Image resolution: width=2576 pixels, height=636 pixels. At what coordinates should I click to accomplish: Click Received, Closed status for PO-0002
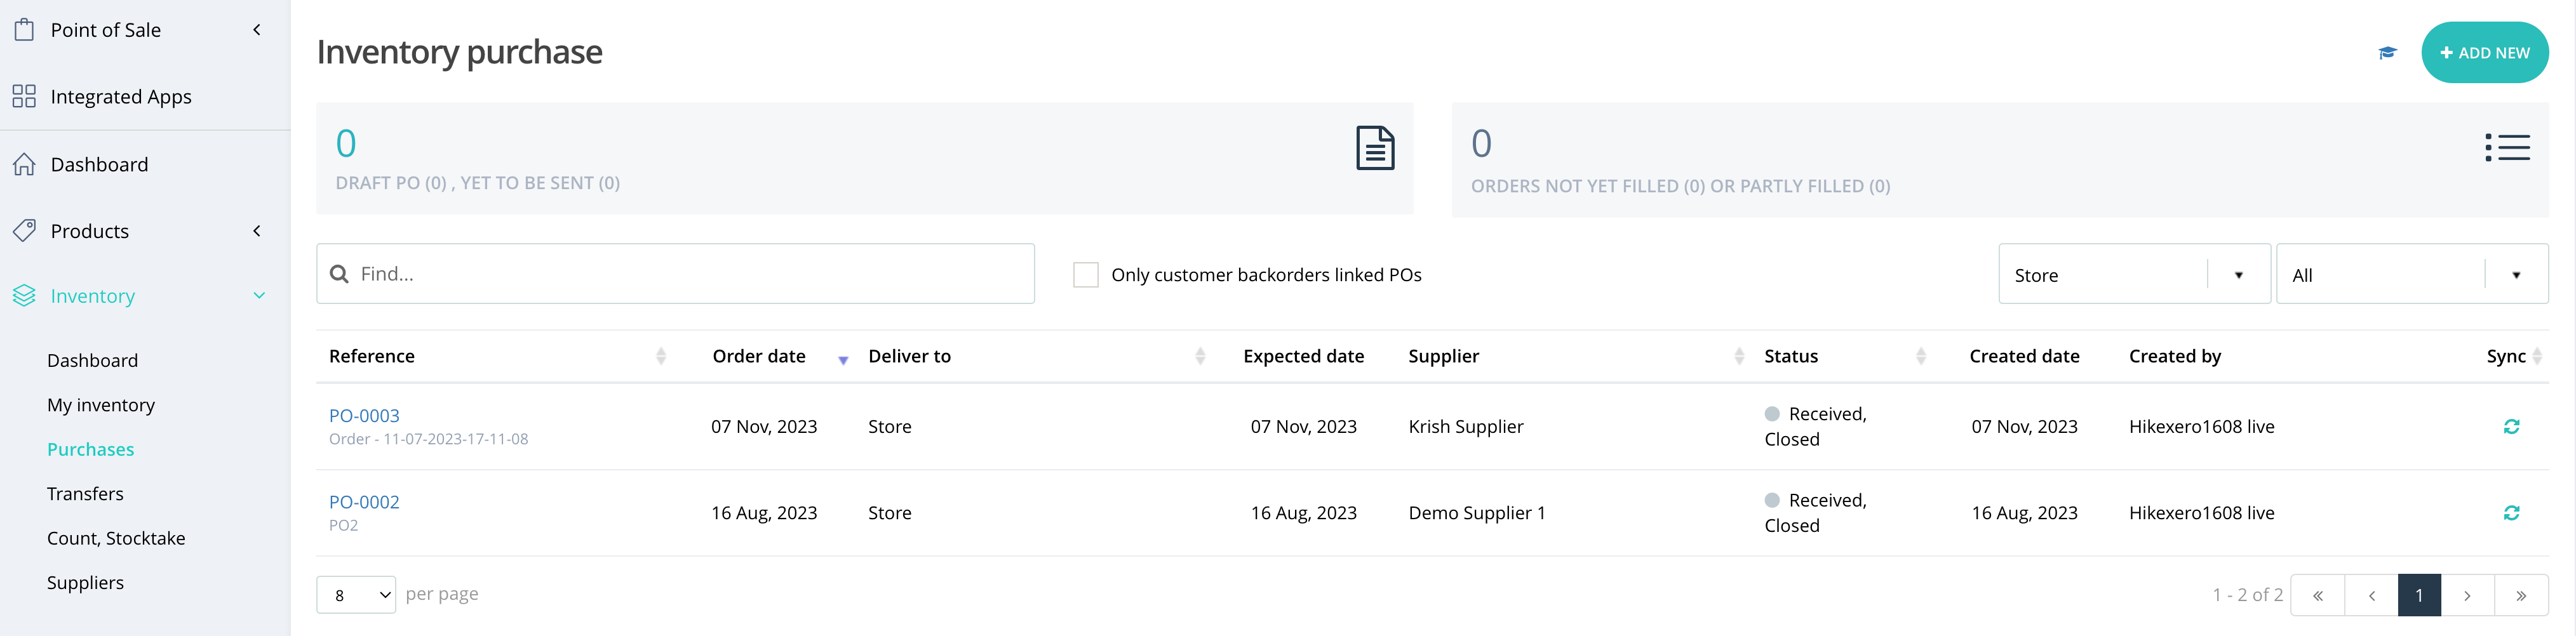(1815, 513)
